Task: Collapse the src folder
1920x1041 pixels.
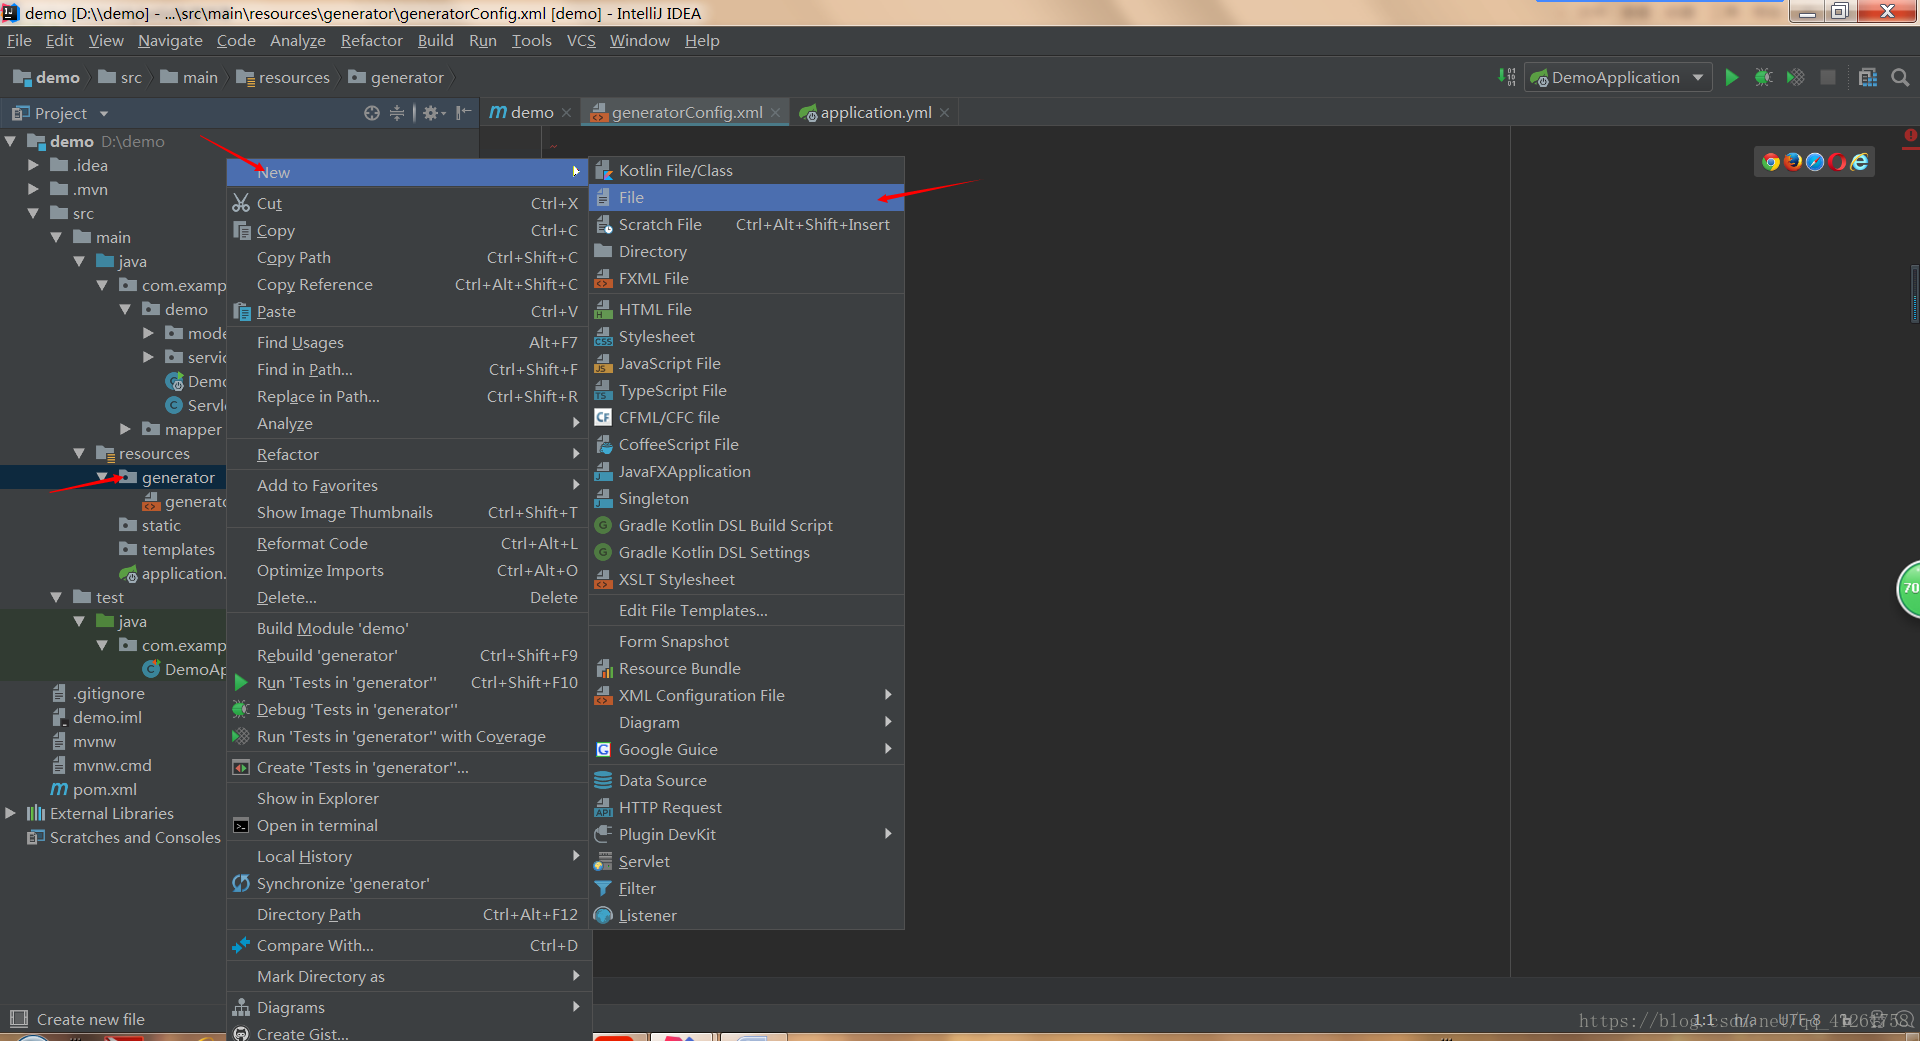Action: [33, 213]
